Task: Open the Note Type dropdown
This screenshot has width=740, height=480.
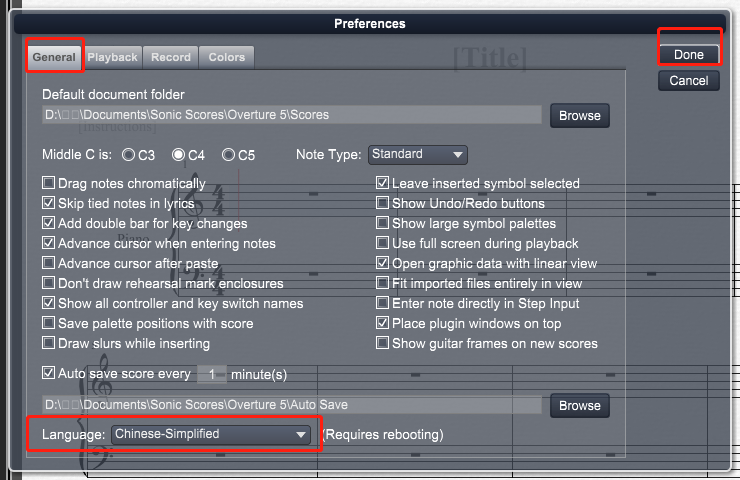Action: (418, 154)
